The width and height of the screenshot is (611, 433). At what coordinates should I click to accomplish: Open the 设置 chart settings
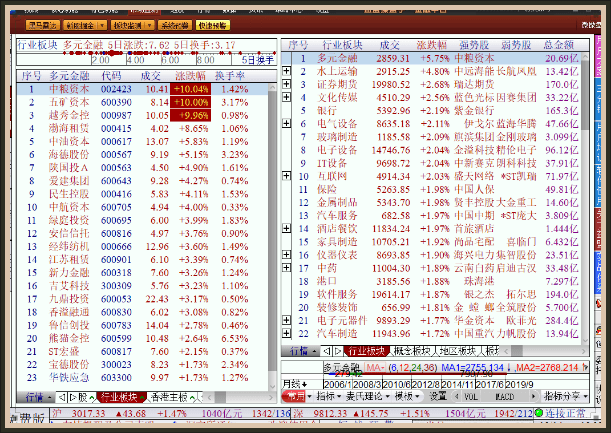(x=438, y=396)
